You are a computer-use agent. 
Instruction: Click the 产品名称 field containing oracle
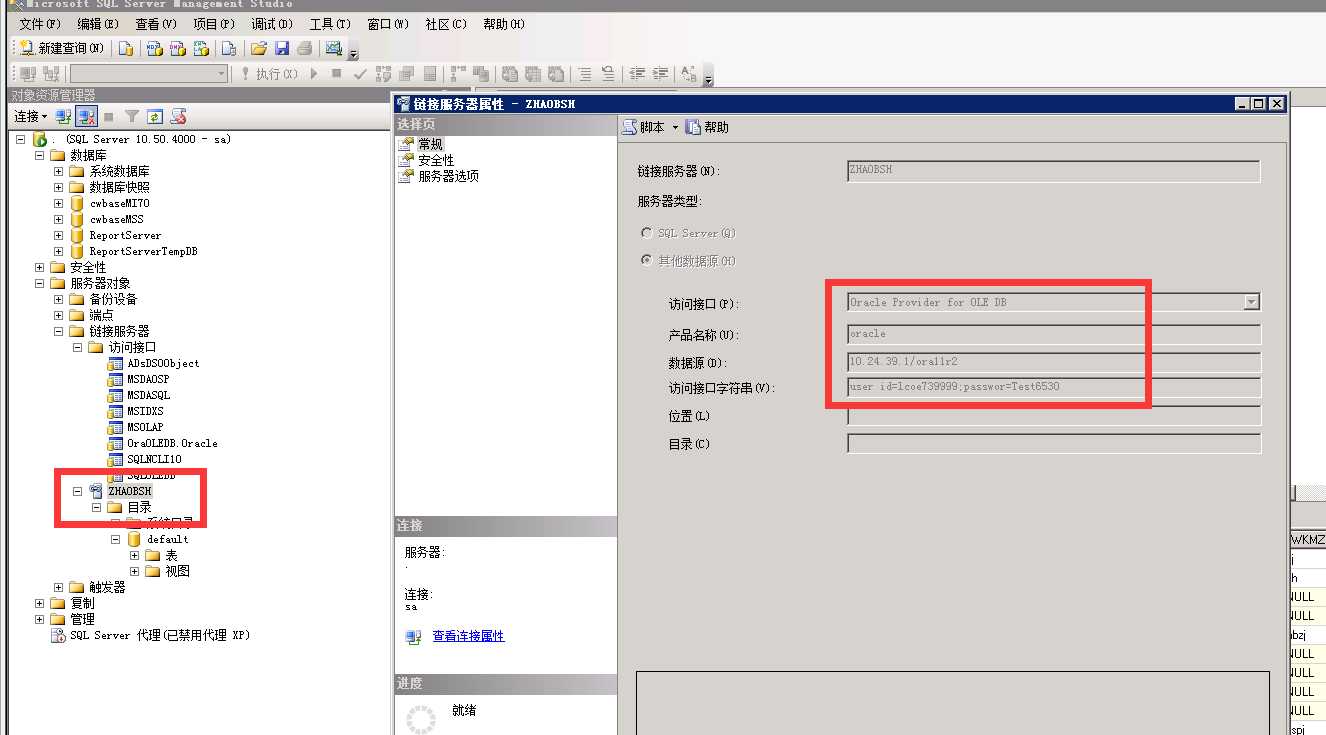(1053, 334)
